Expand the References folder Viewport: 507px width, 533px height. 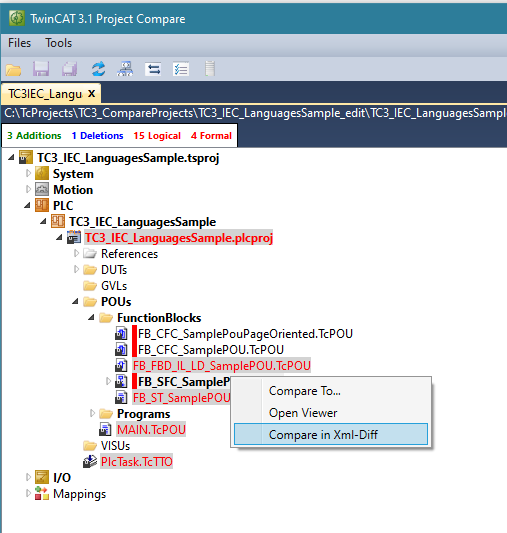coord(76,253)
